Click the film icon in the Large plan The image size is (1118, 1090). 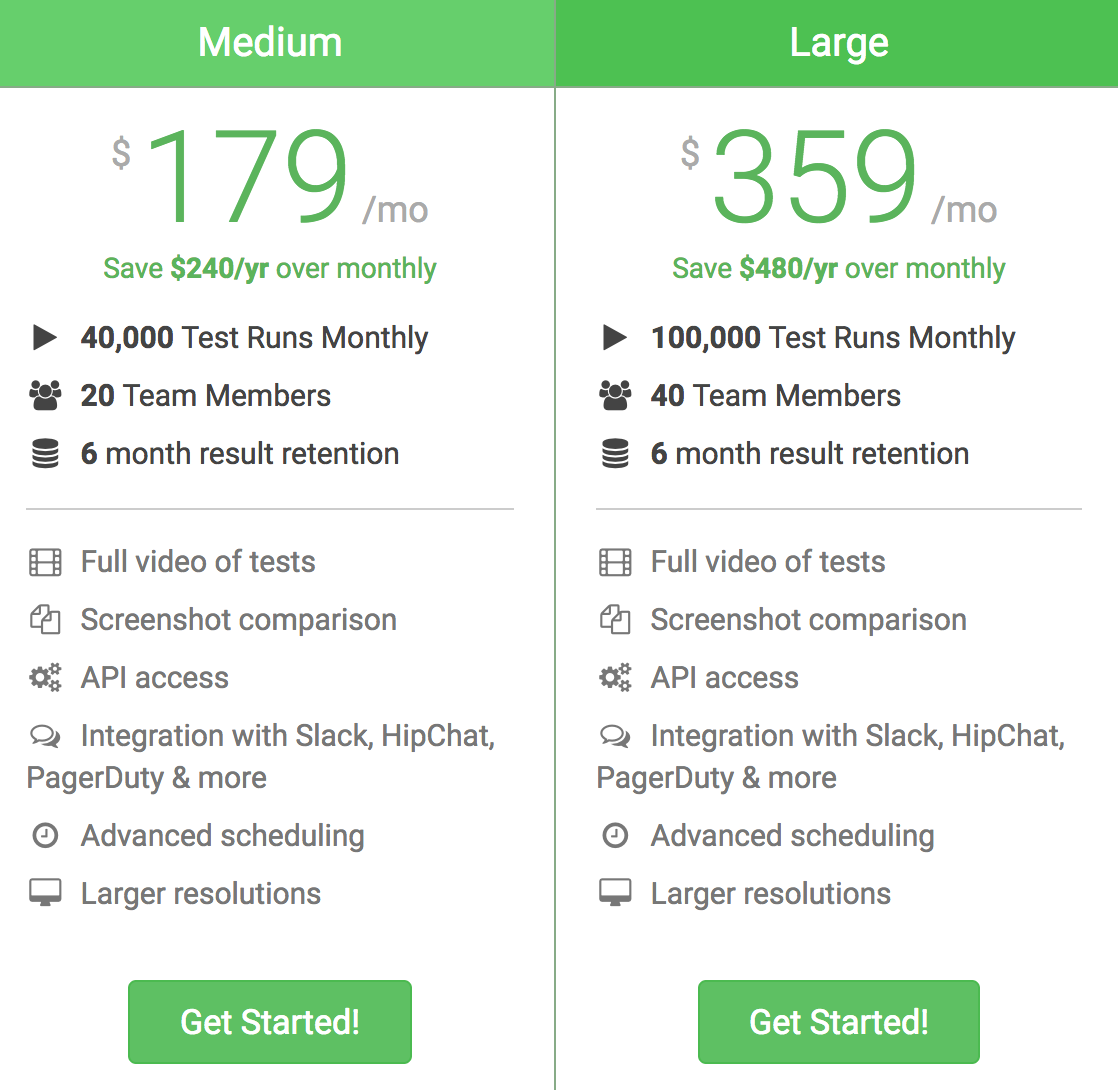tap(615, 562)
